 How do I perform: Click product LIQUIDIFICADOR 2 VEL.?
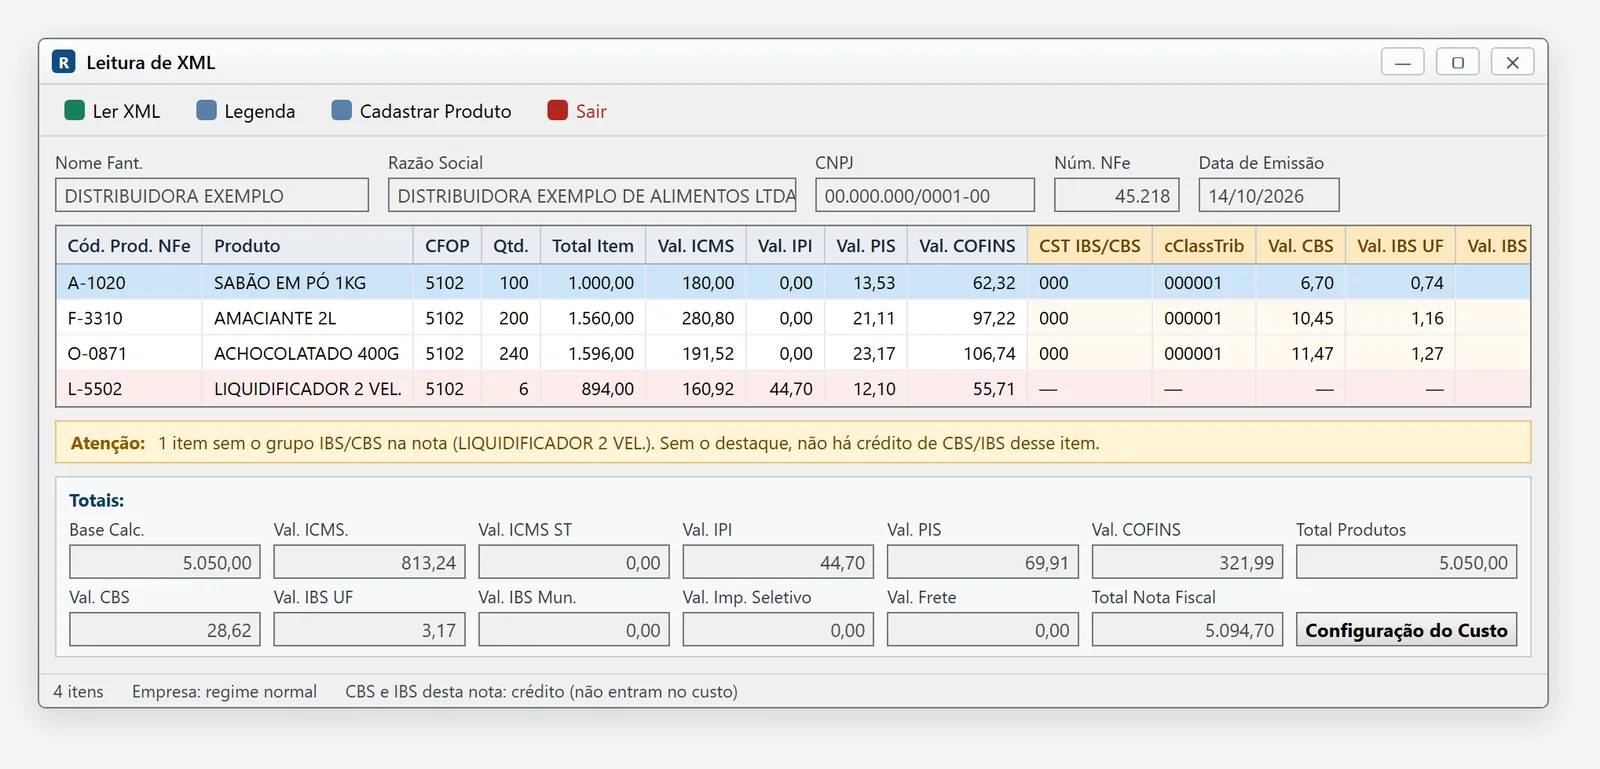(x=307, y=388)
